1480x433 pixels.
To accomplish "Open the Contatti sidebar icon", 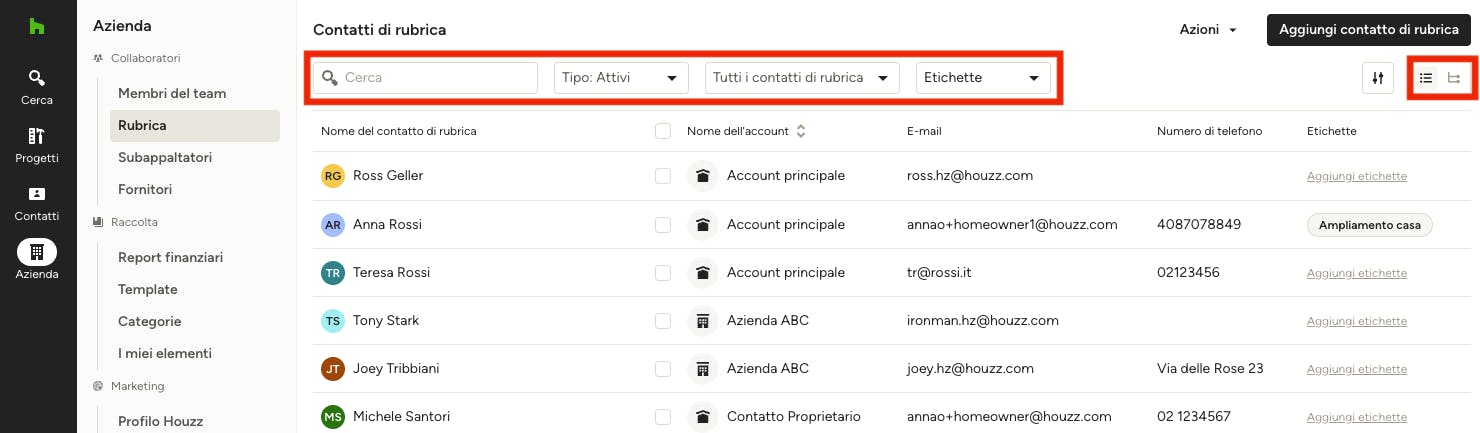I will 37,194.
